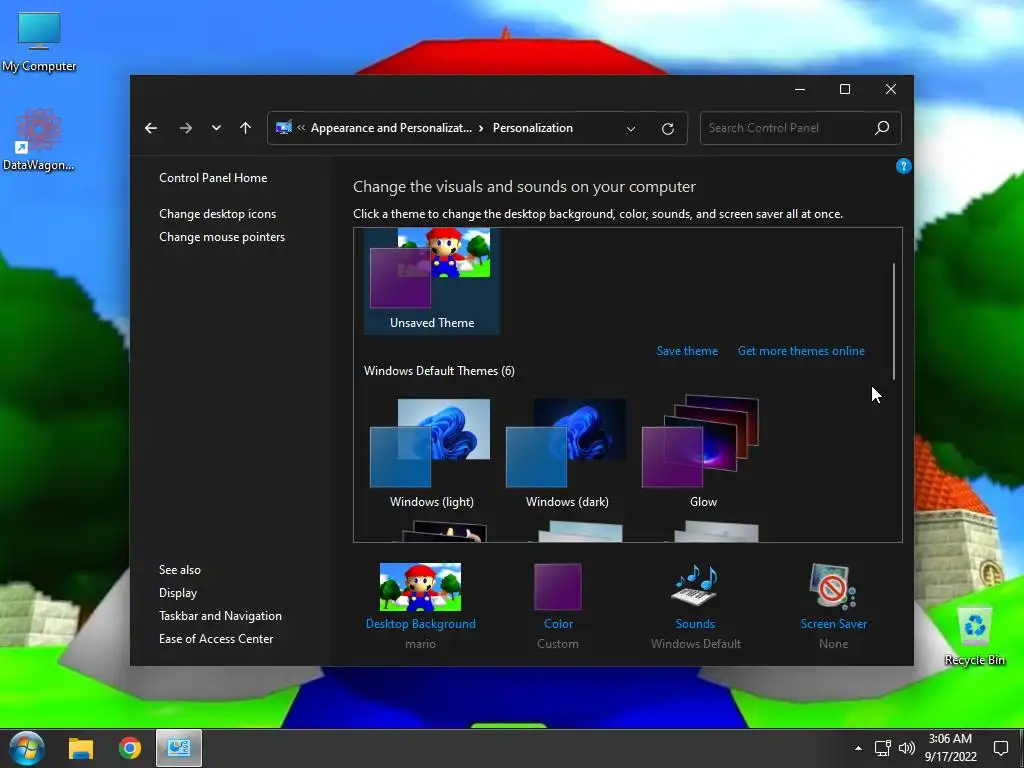The width and height of the screenshot is (1024, 768).
Task: Open Help via the blue question mark
Action: (x=903, y=166)
